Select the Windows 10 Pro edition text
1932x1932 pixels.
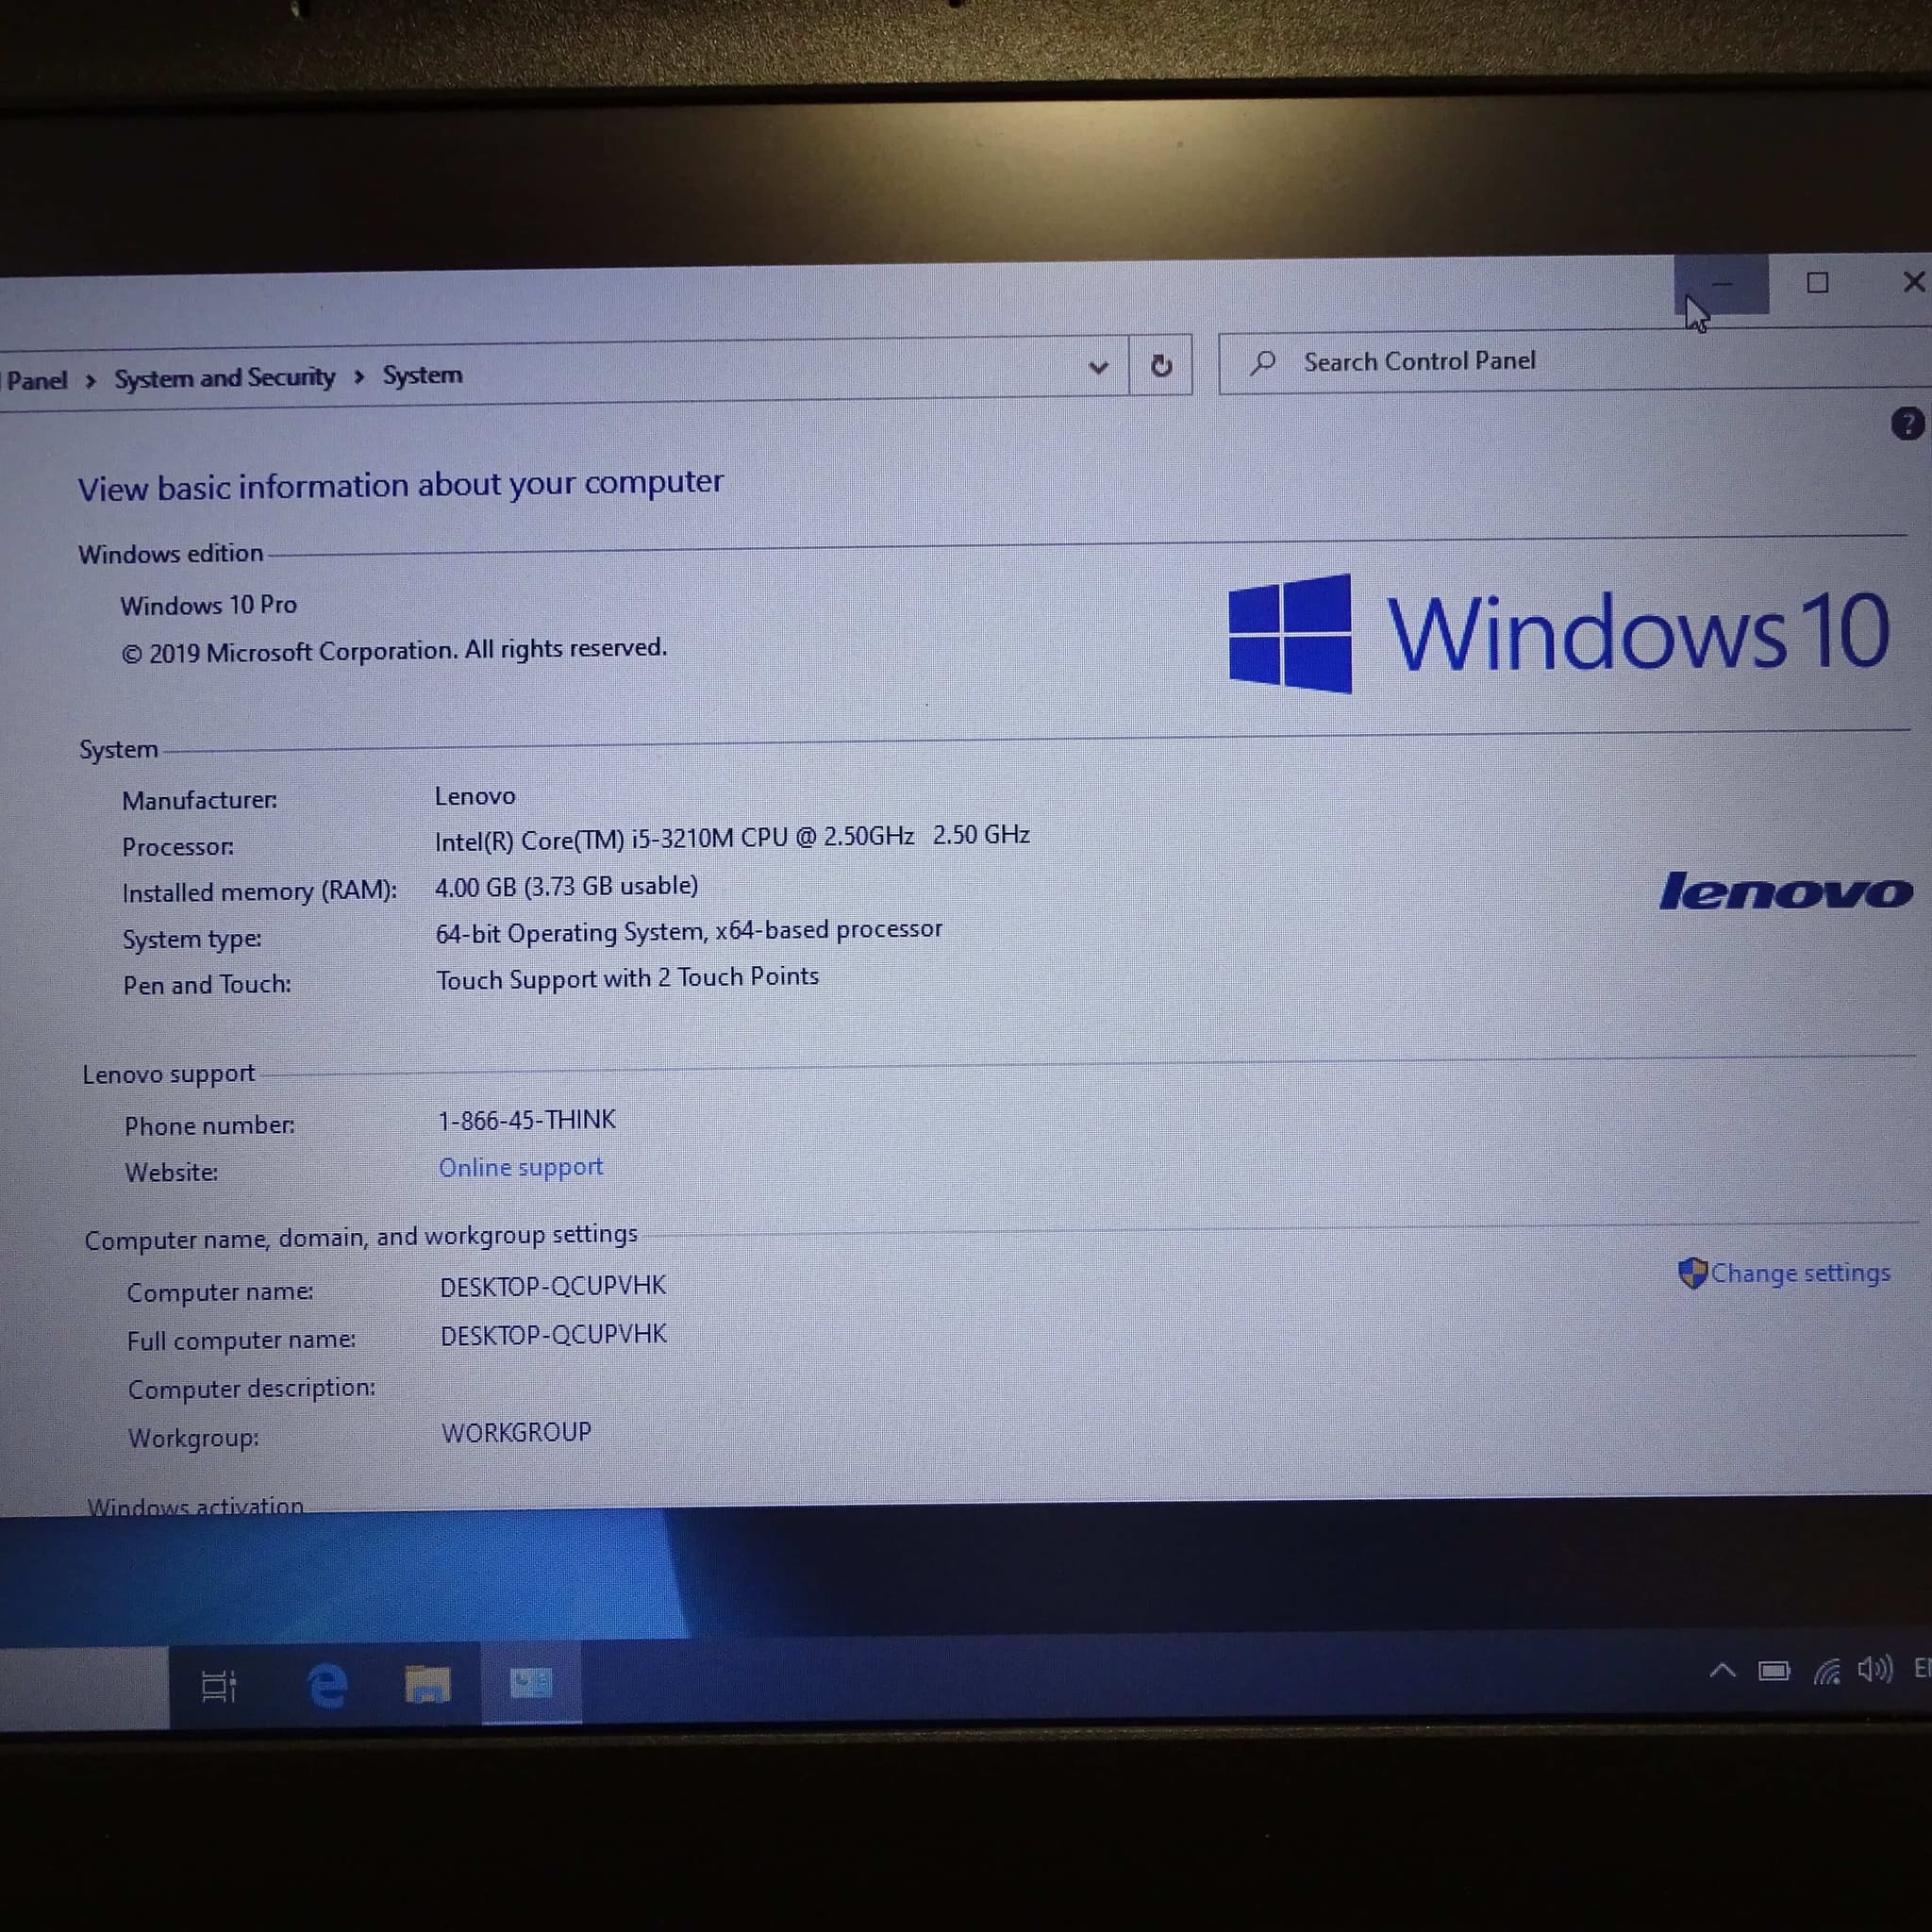pyautogui.click(x=208, y=605)
